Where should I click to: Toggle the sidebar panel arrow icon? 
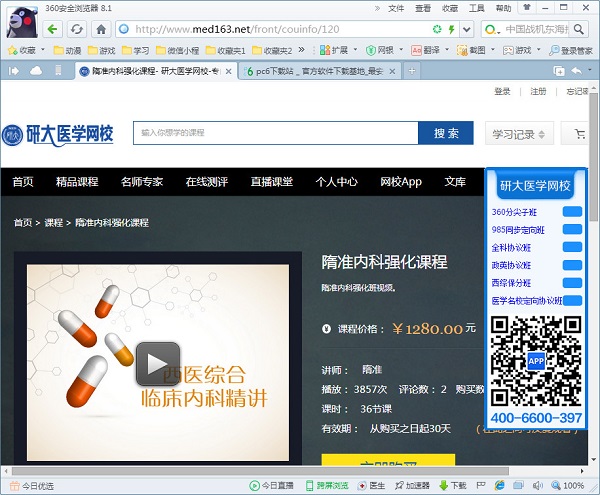[13, 71]
